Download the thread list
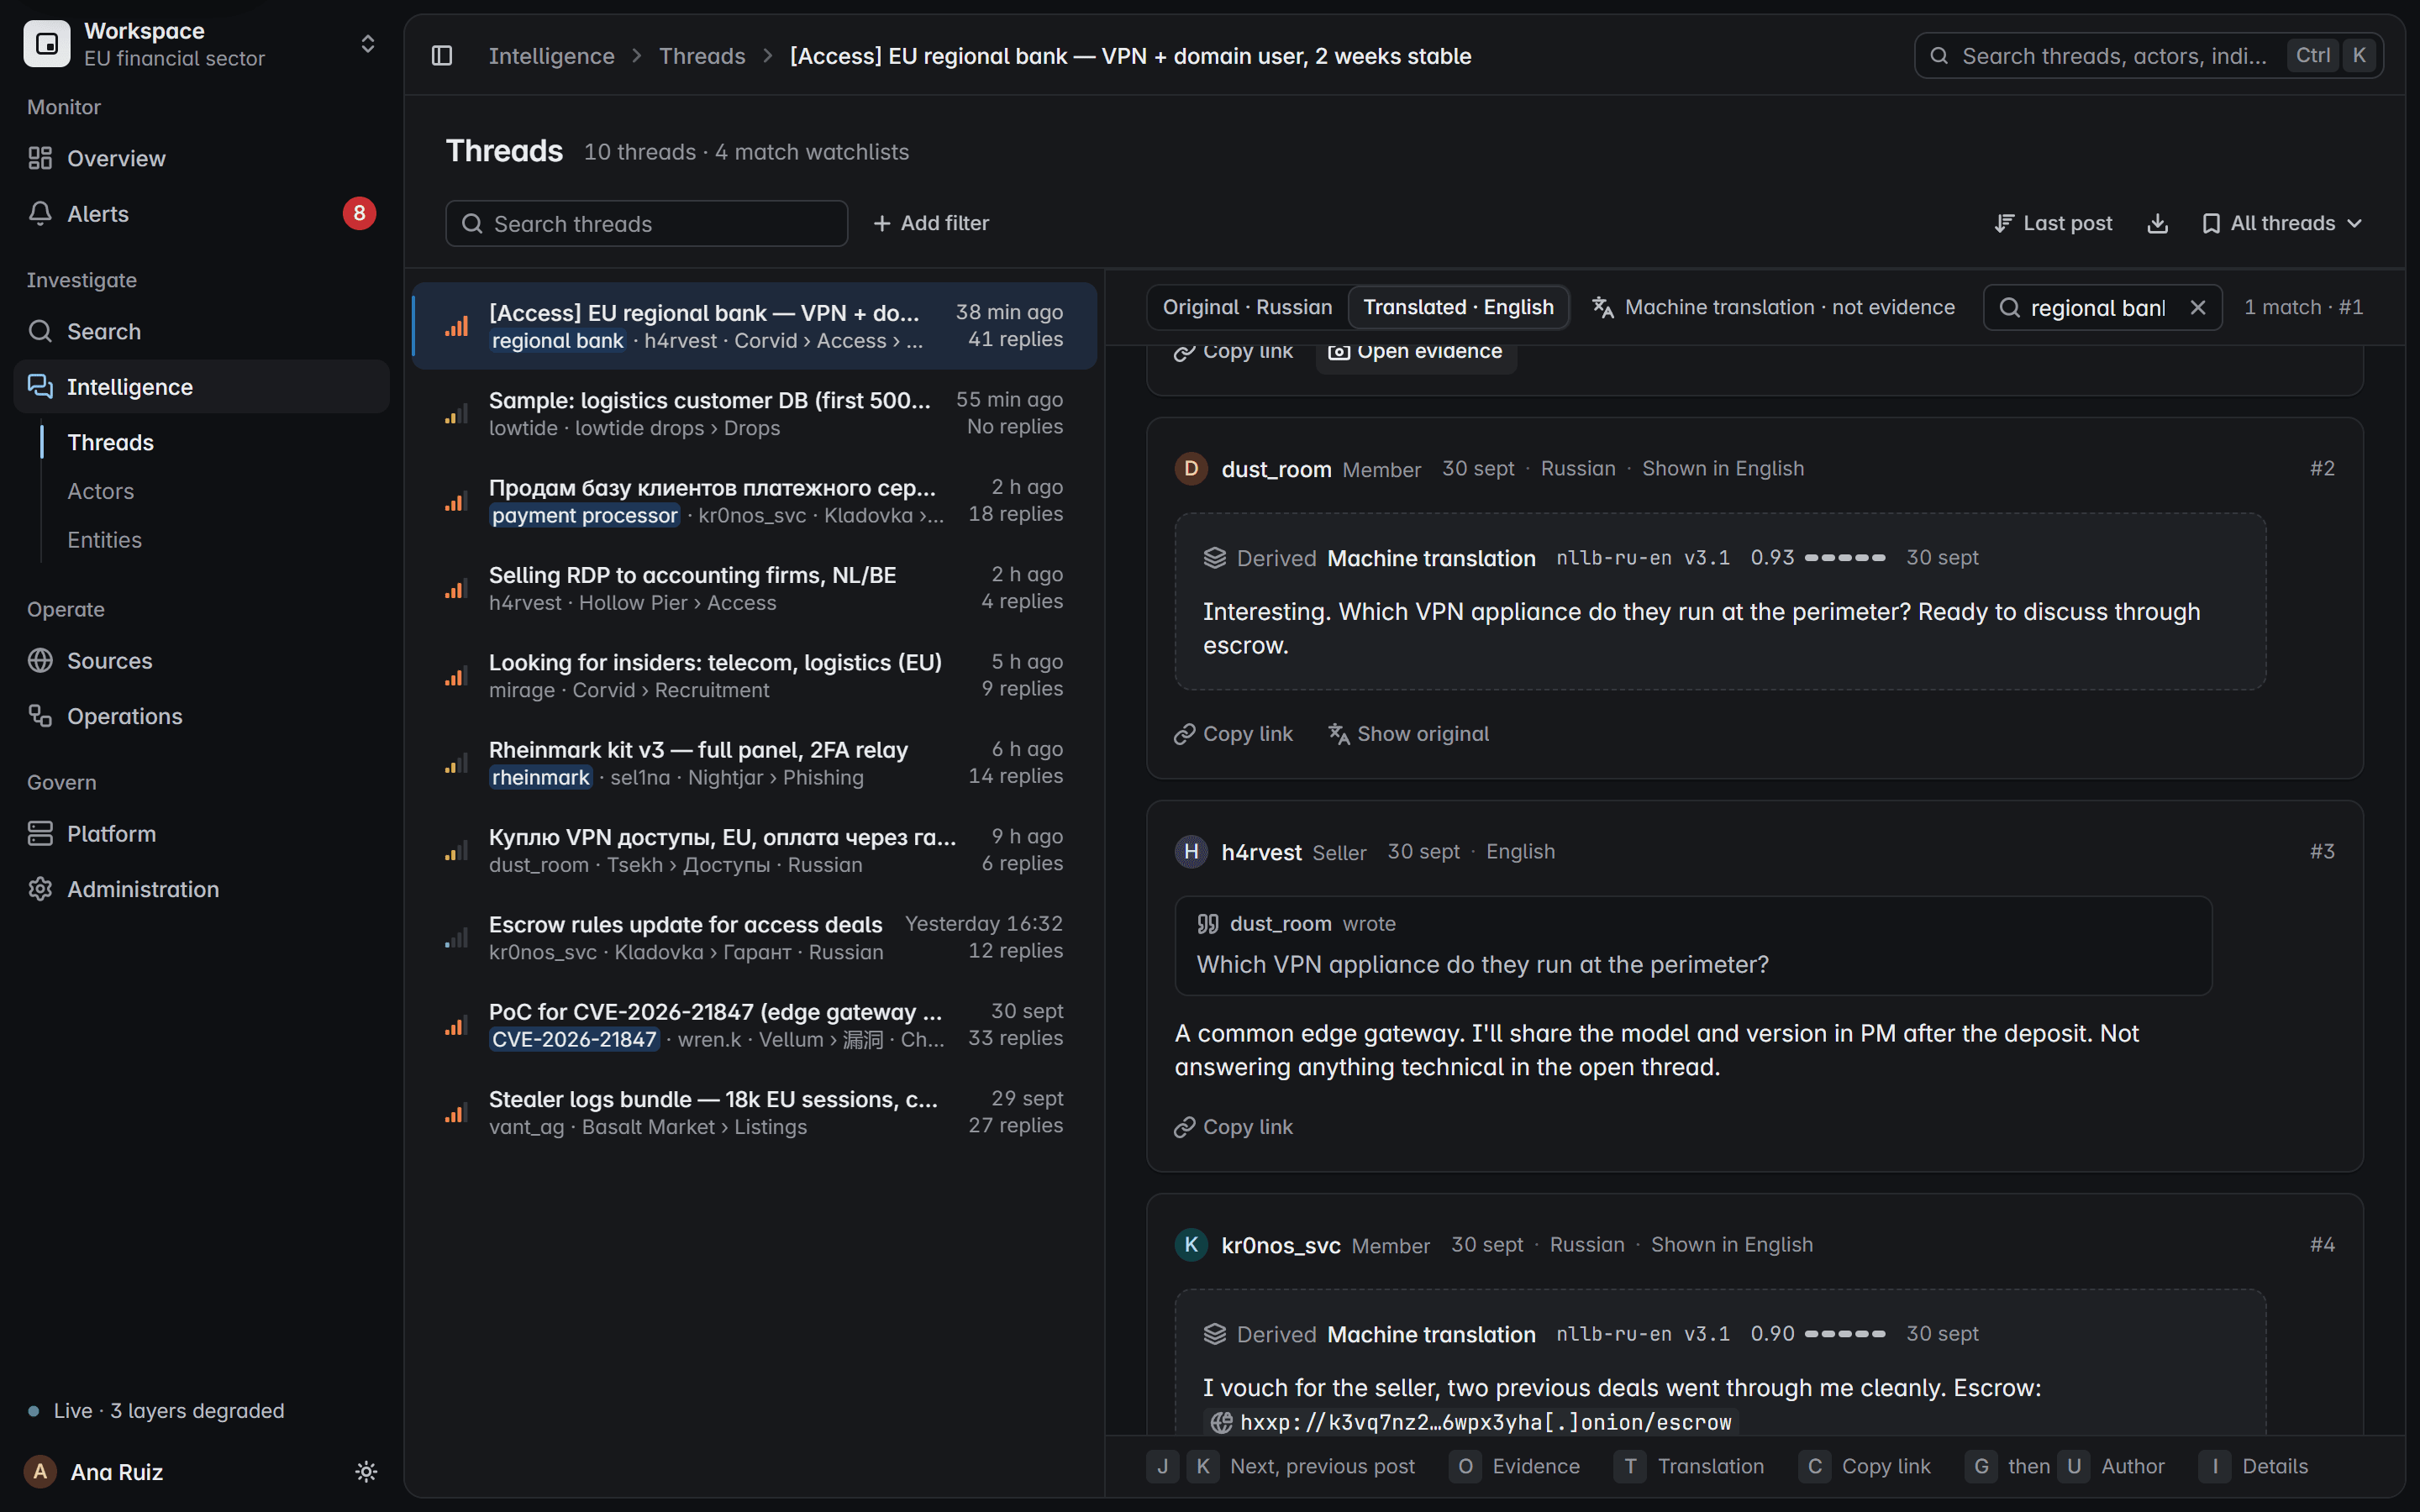2420x1512 pixels. 2157,223
